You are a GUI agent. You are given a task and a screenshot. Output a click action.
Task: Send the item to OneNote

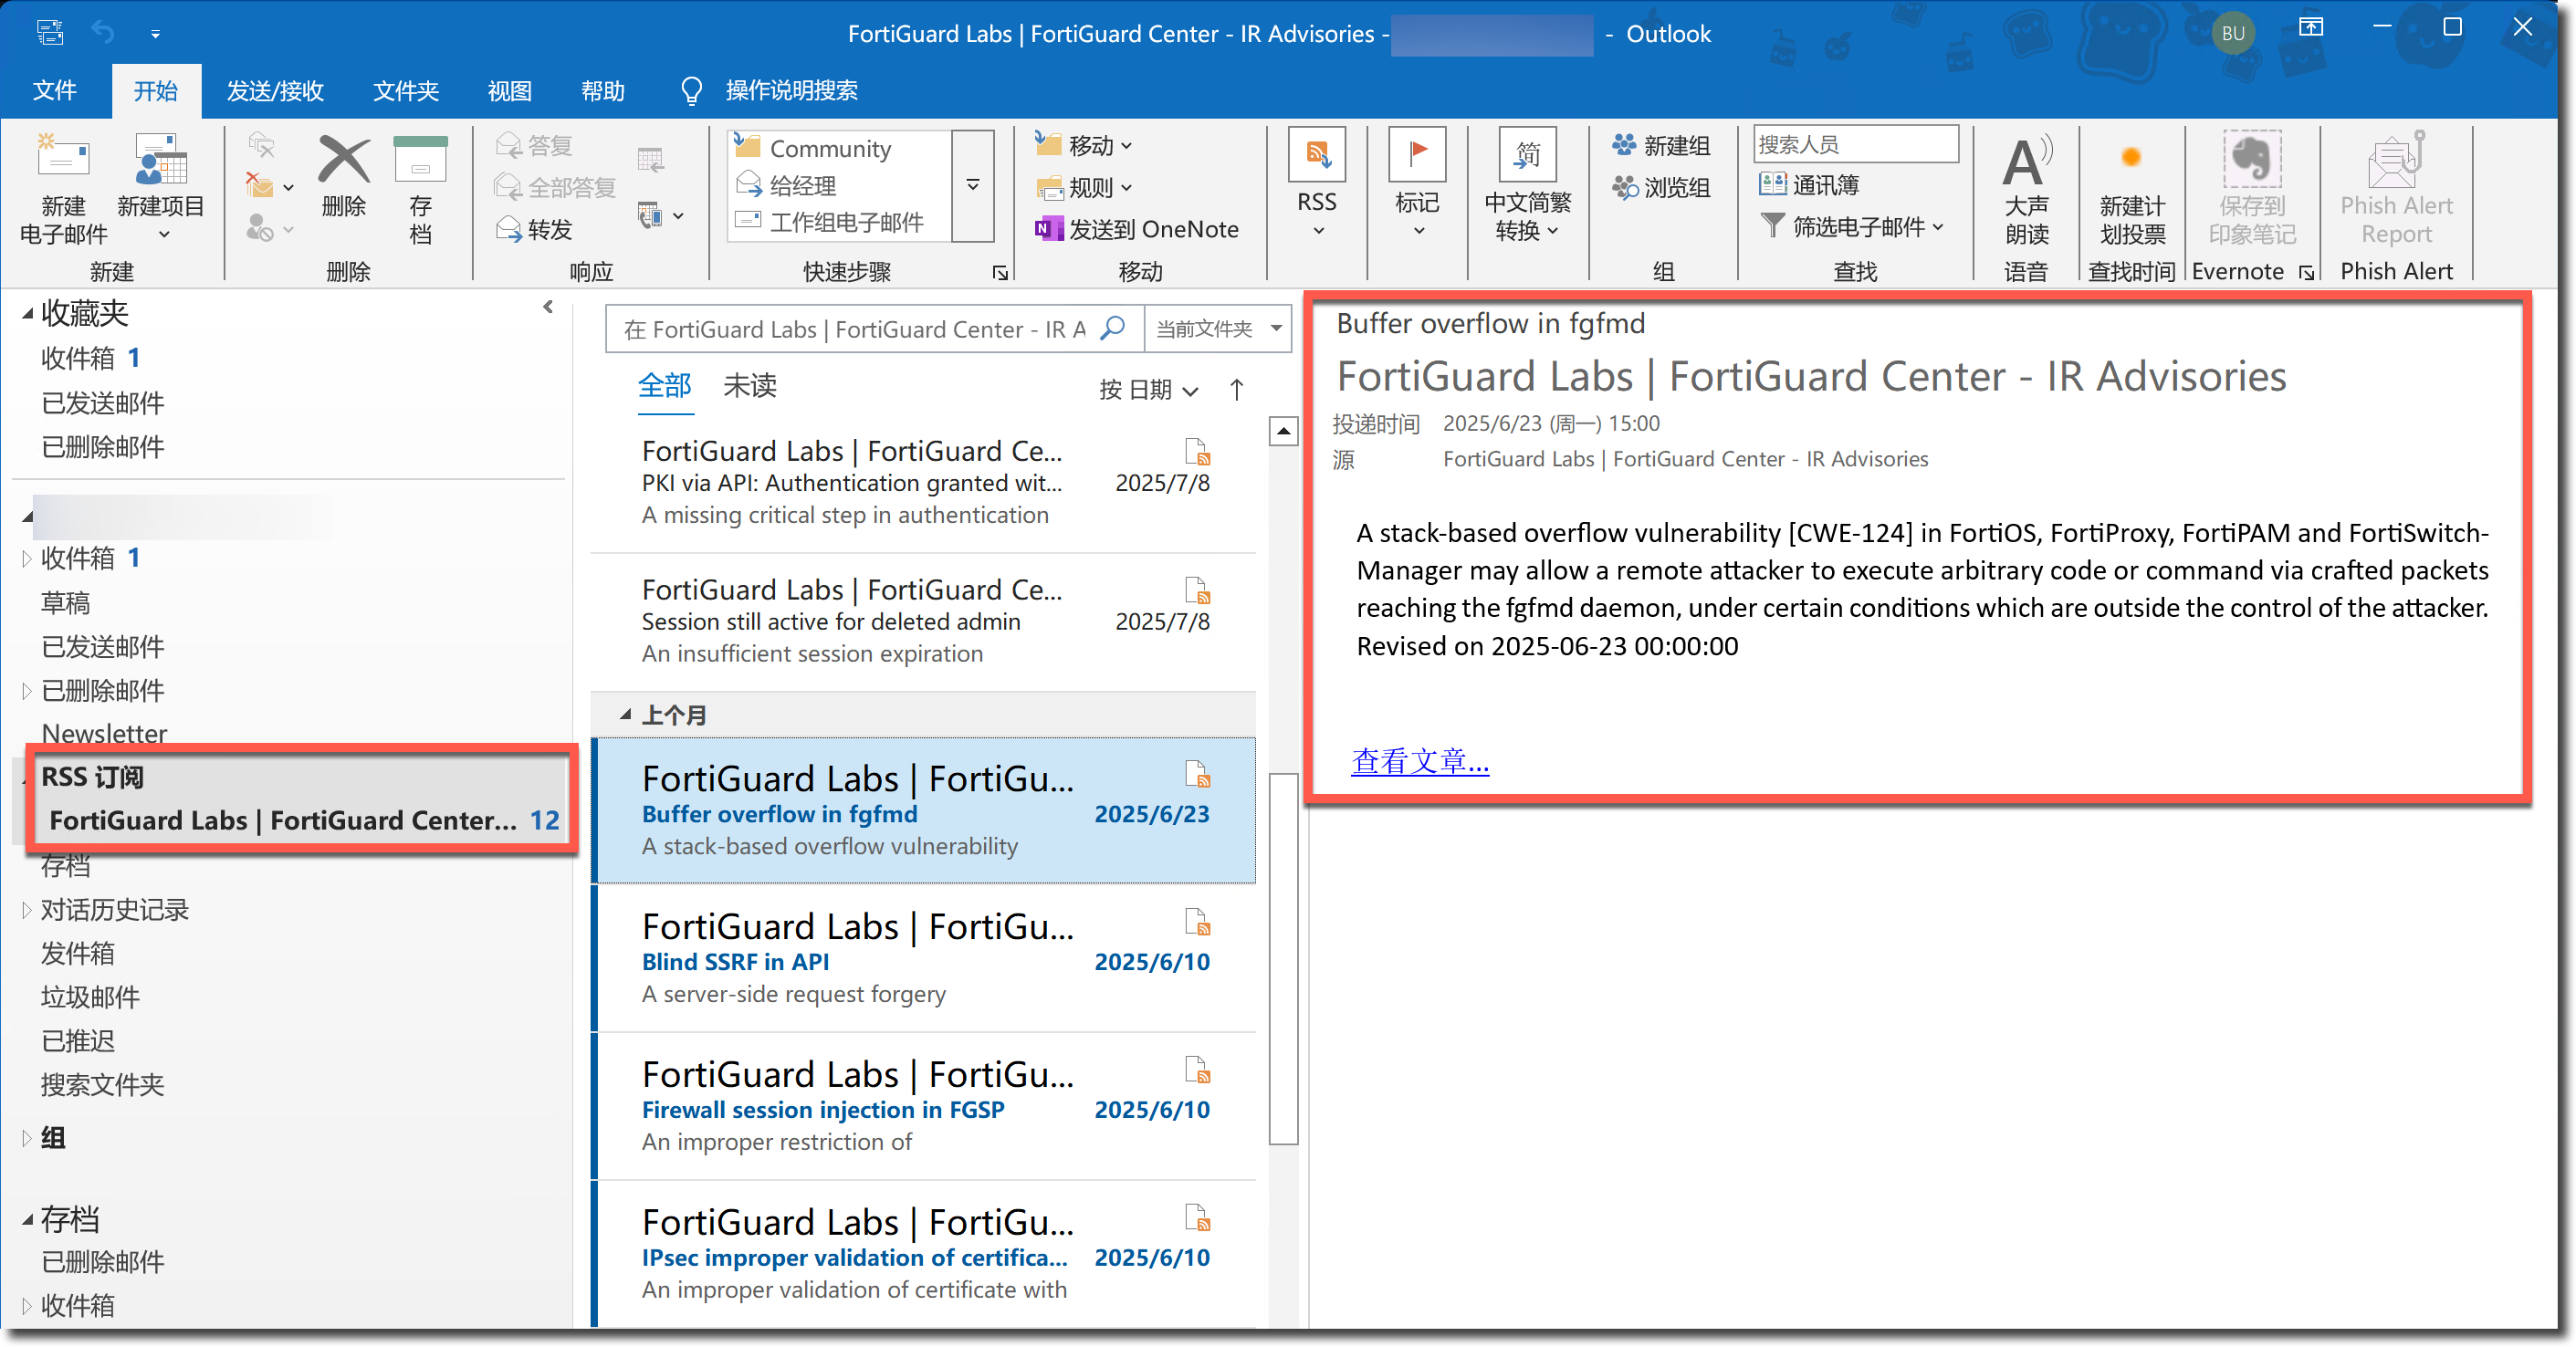tap(1137, 229)
